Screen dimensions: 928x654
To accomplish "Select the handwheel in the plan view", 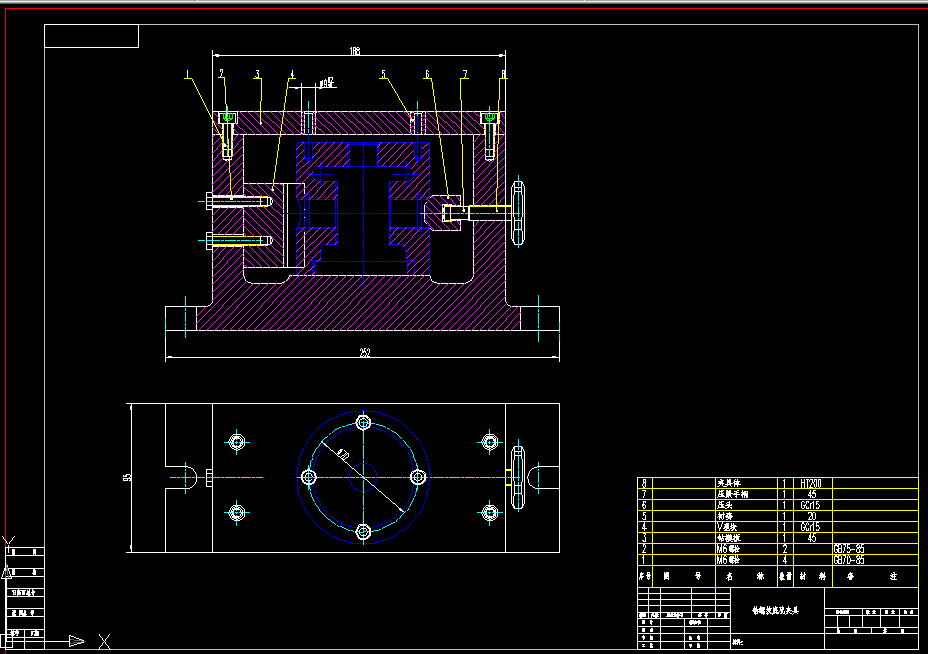I will tap(518, 478).
